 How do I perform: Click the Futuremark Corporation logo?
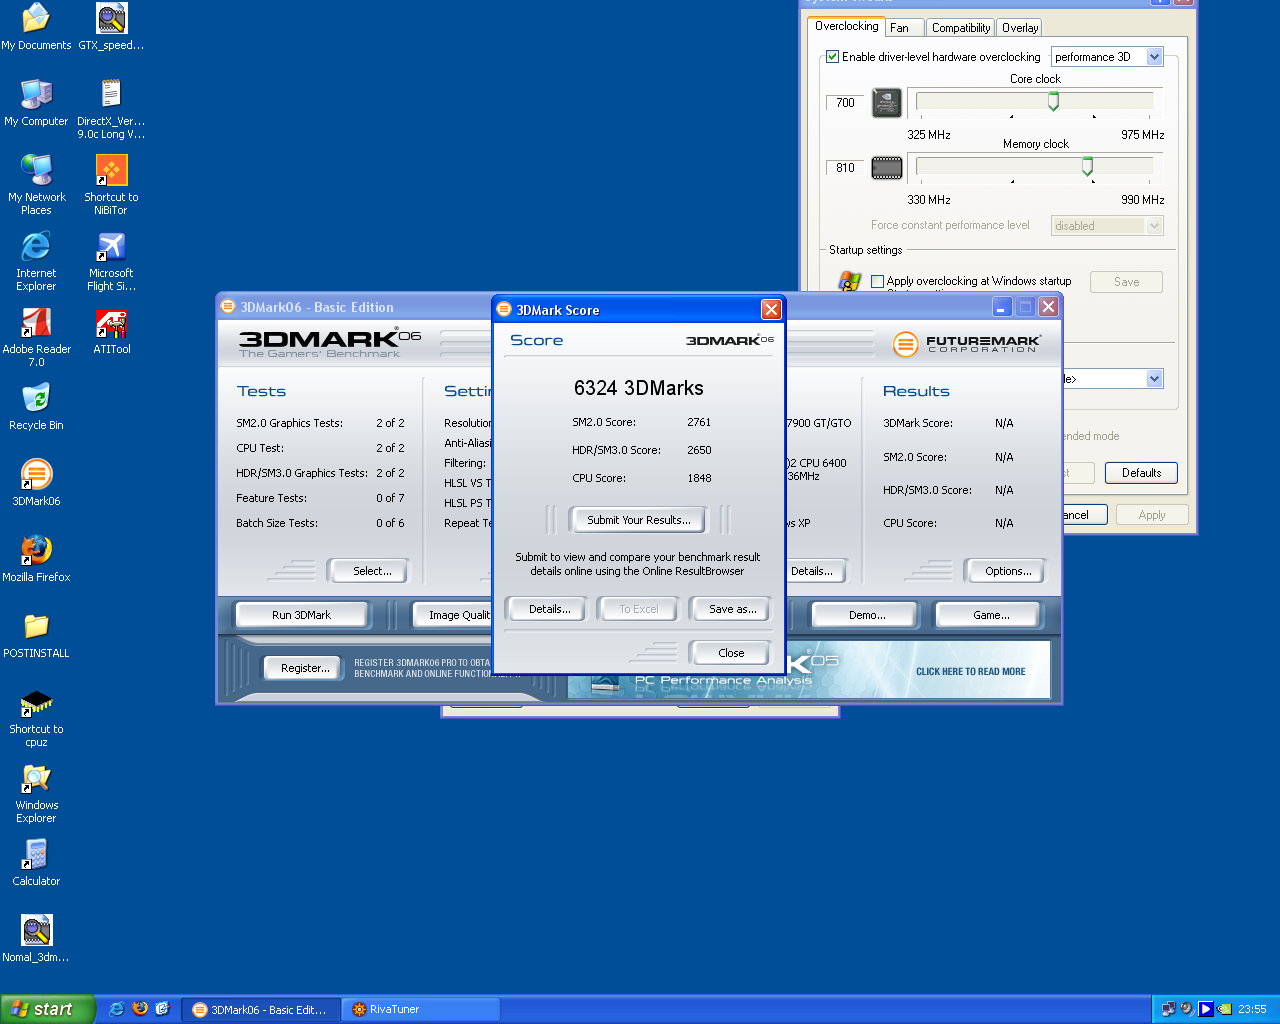967,344
